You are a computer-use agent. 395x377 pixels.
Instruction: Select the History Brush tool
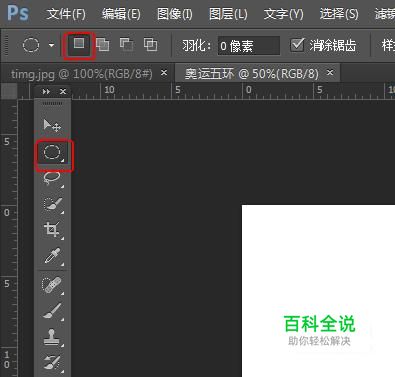[x=52, y=363]
